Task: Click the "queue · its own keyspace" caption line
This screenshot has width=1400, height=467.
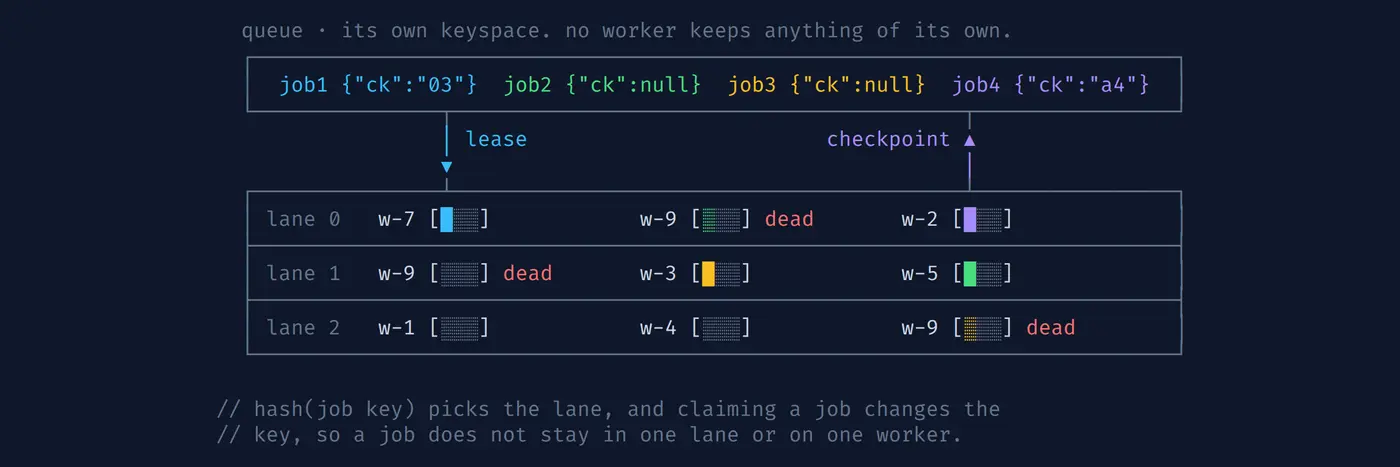Action: (627, 31)
